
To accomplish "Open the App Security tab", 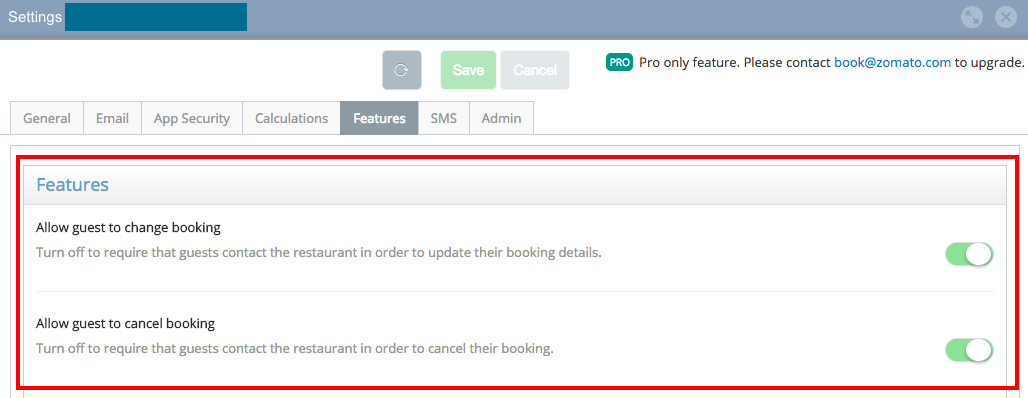I will 192,119.
